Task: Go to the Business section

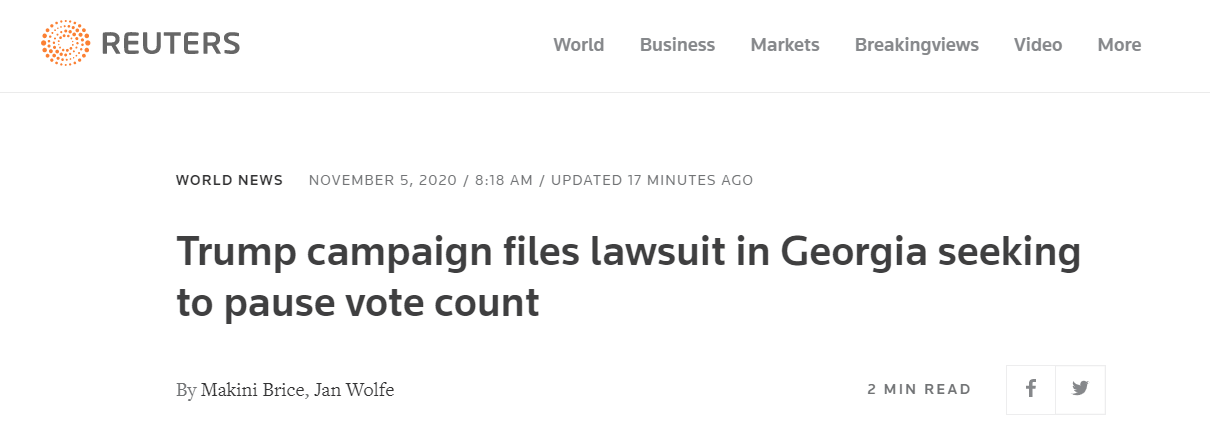Action: [677, 45]
